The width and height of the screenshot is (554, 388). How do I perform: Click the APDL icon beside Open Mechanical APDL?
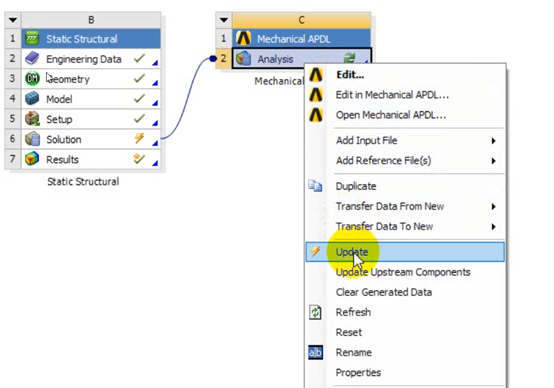(316, 115)
